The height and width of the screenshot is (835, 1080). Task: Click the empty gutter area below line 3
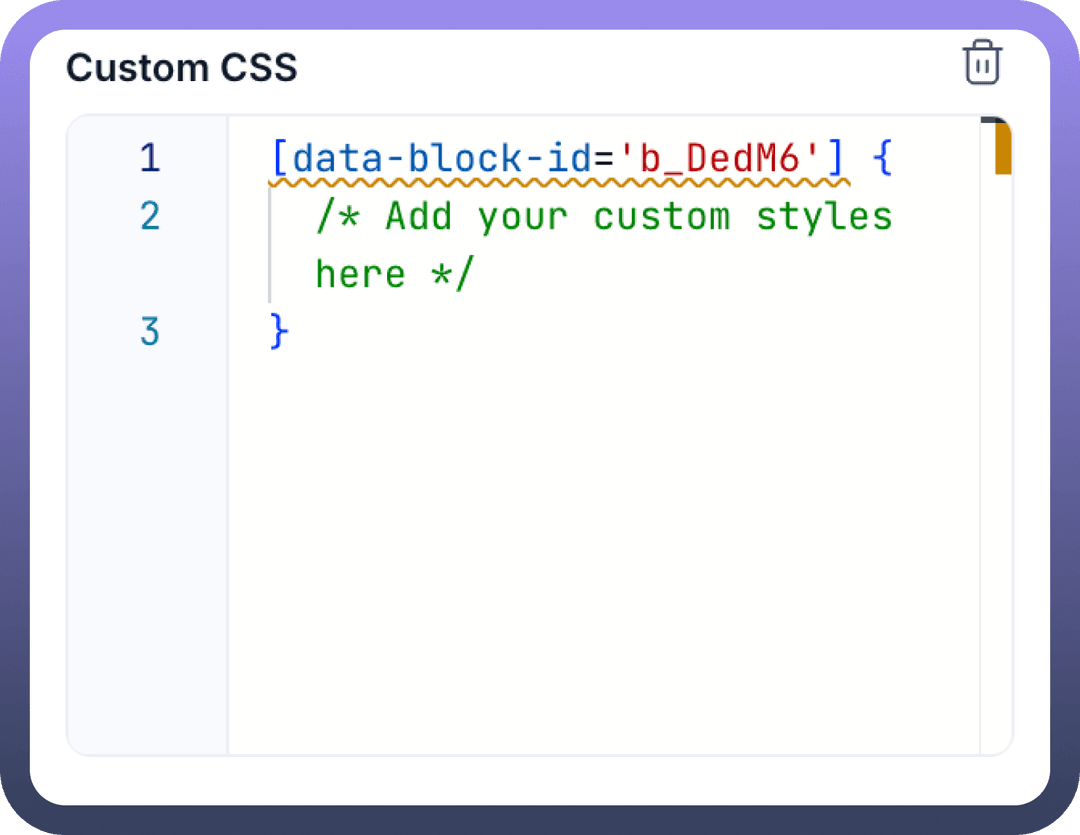(x=149, y=550)
